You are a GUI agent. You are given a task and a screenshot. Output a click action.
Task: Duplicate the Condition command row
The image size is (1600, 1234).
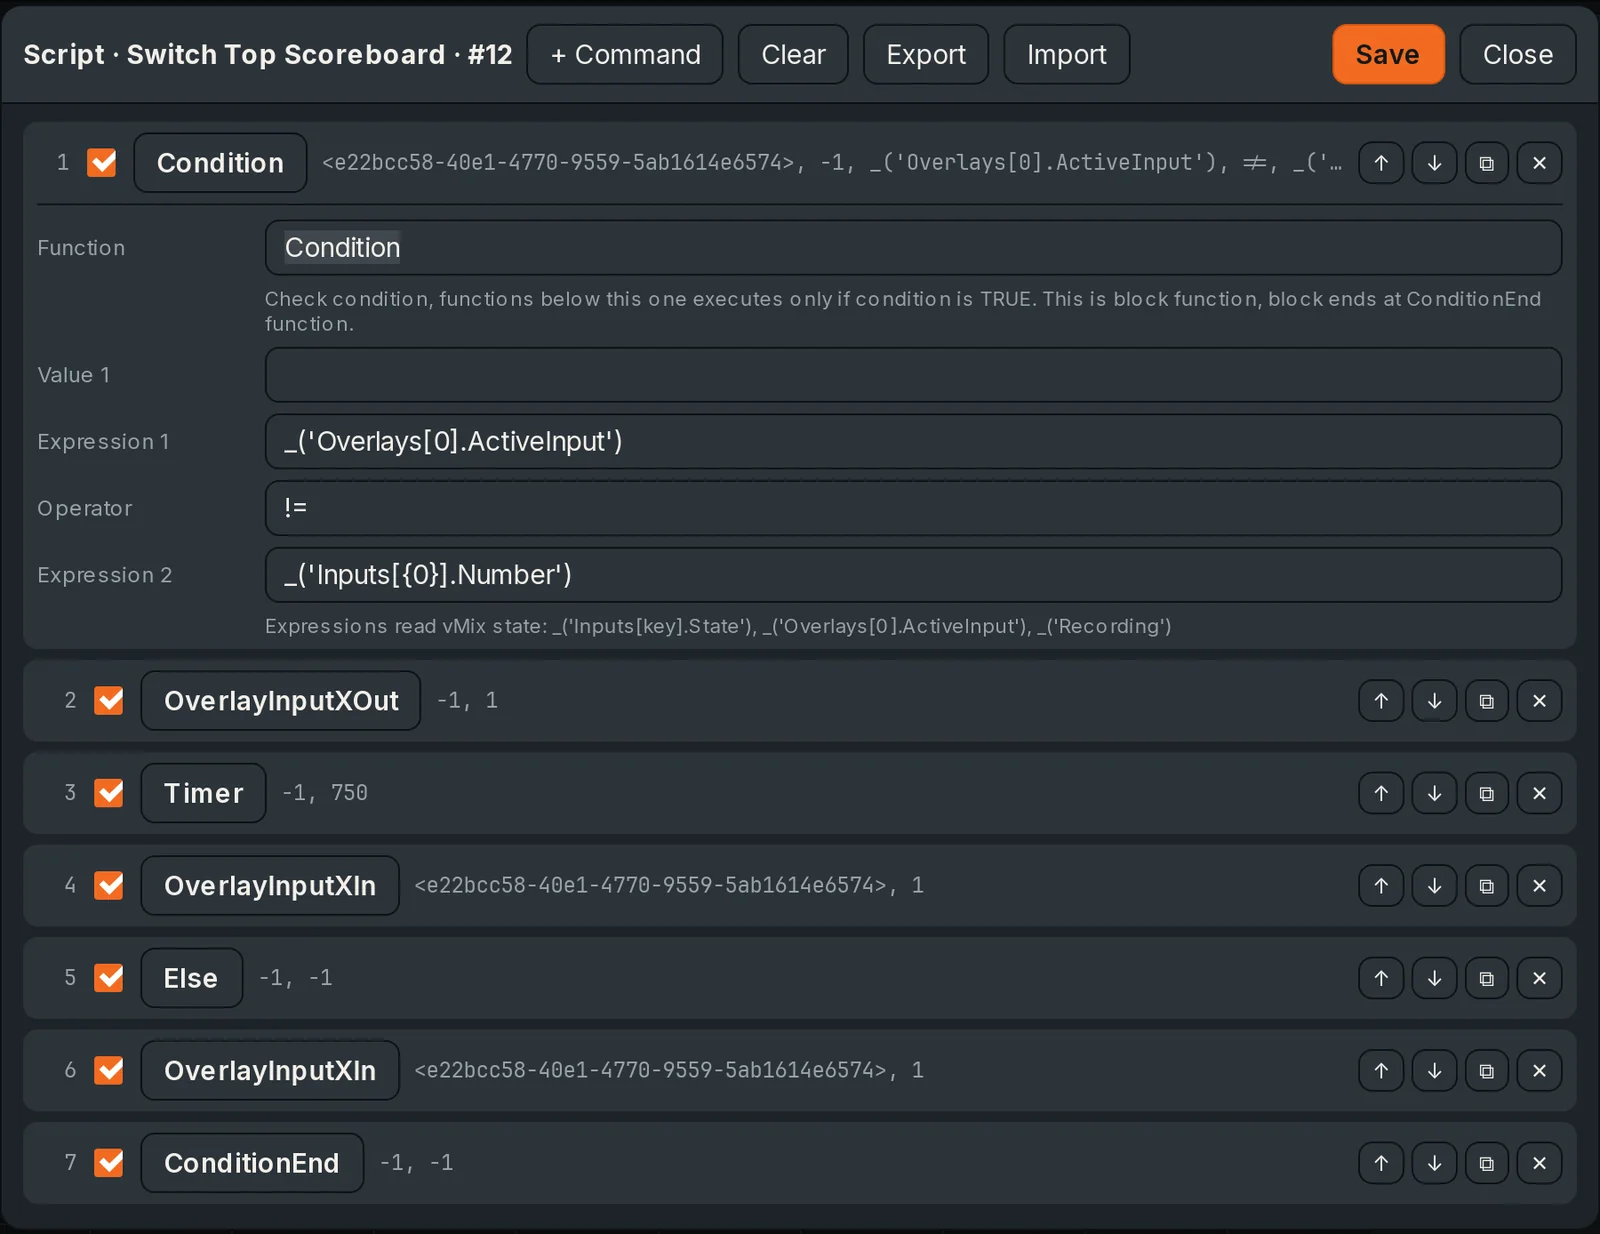1487,163
